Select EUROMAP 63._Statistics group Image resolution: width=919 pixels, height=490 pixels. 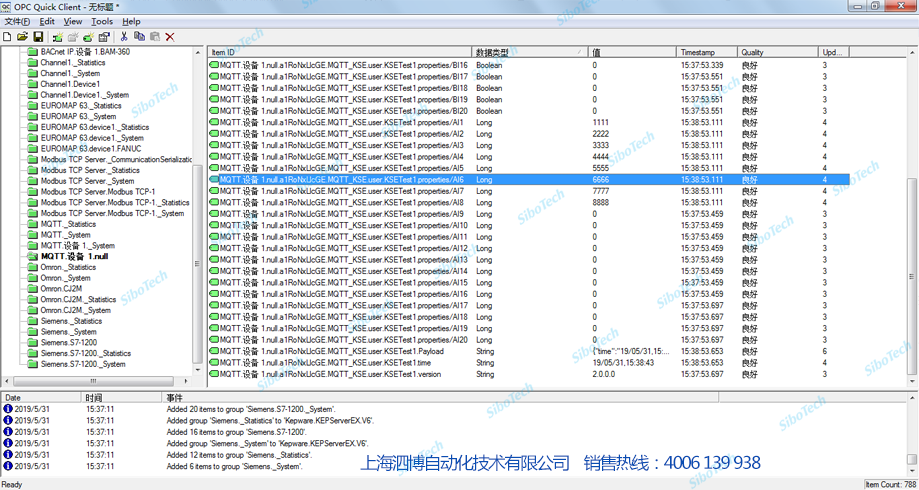pos(81,106)
